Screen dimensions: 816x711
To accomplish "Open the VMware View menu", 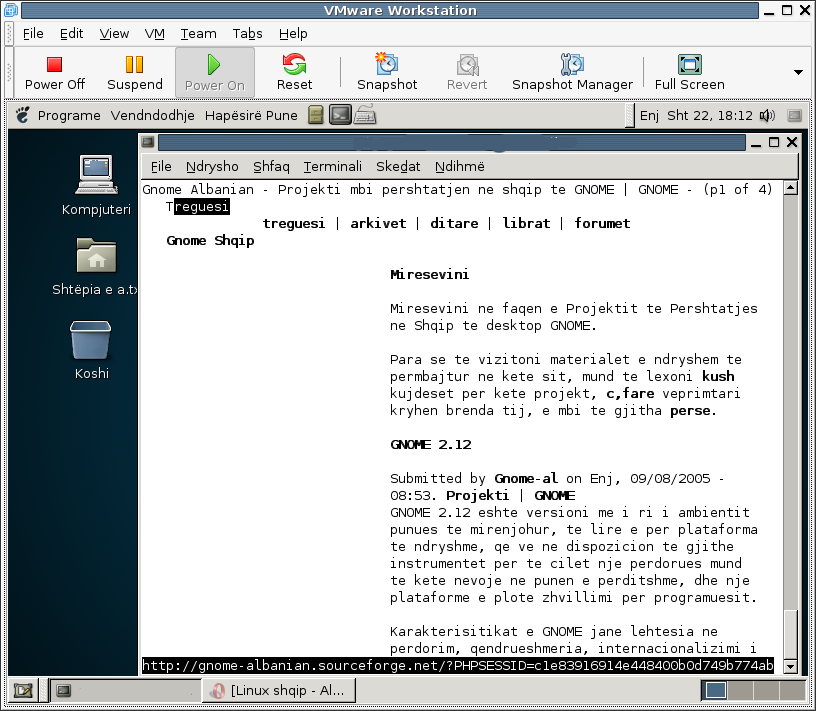I will 114,34.
